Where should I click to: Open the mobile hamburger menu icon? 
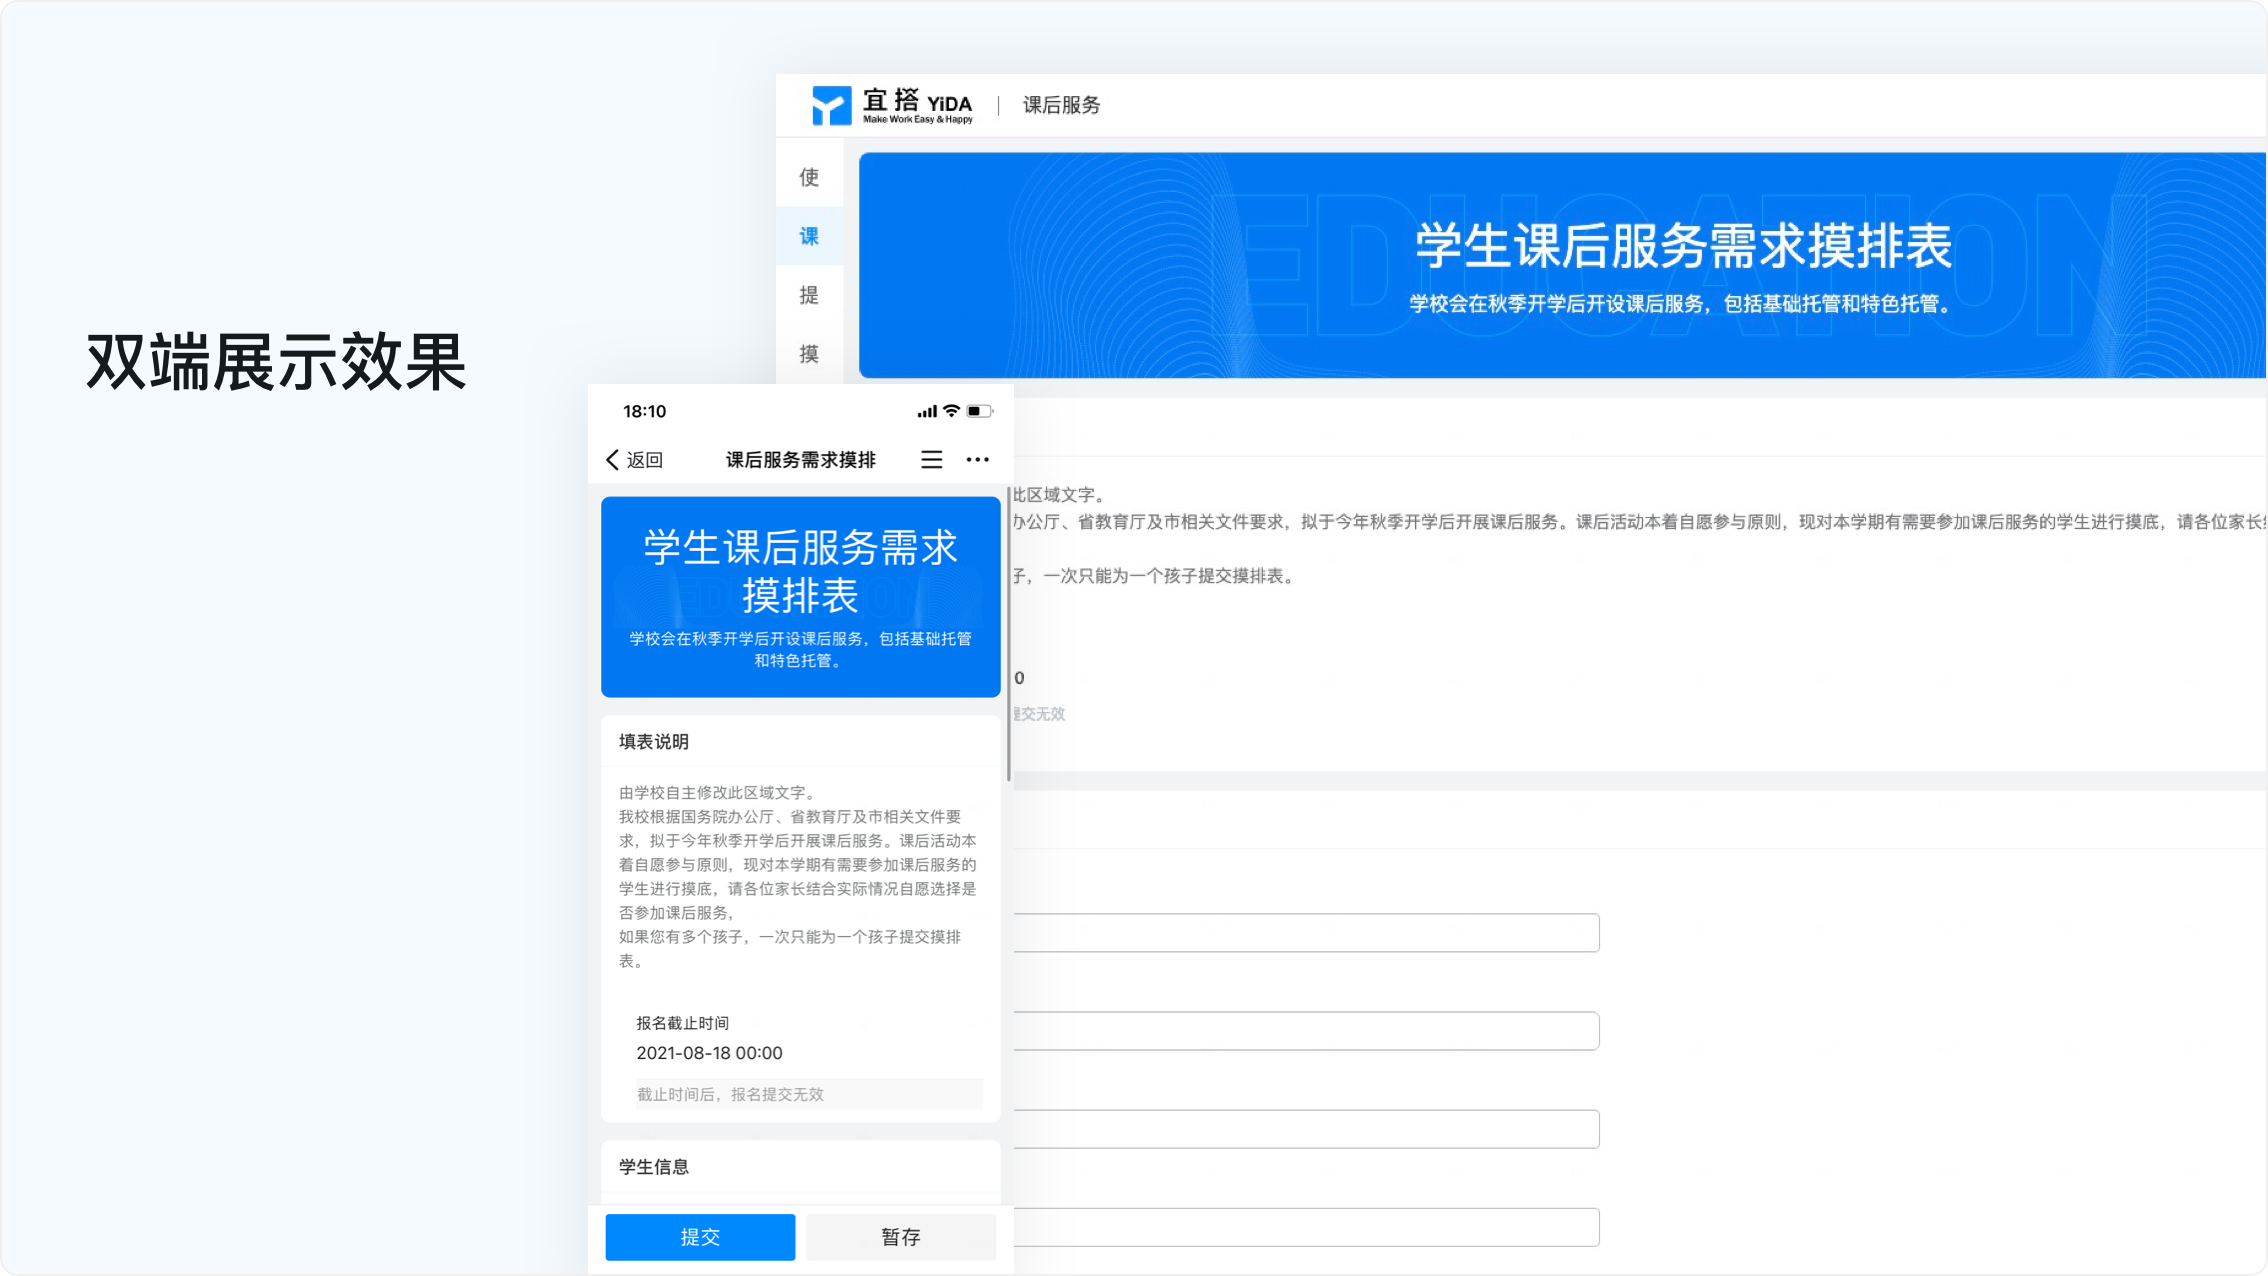931,460
